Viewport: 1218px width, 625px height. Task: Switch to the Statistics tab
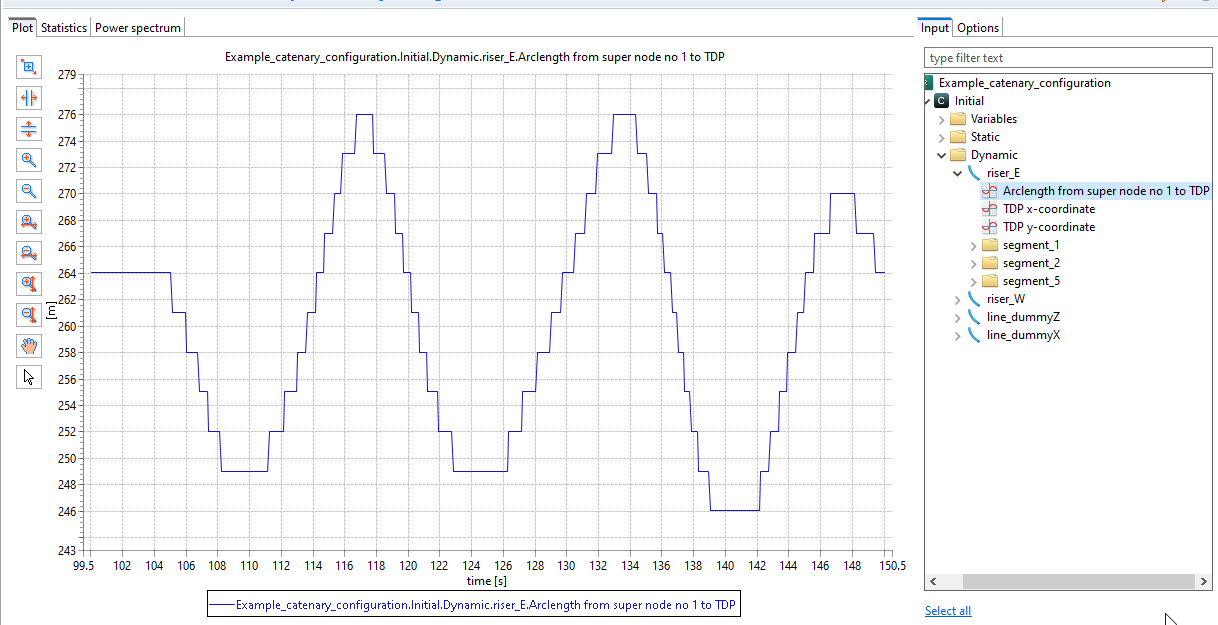coord(64,28)
